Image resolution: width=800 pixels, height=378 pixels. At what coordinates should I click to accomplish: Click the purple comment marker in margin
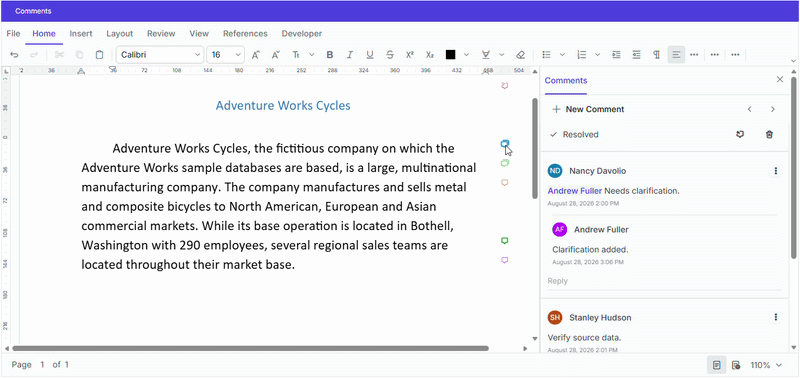(505, 260)
